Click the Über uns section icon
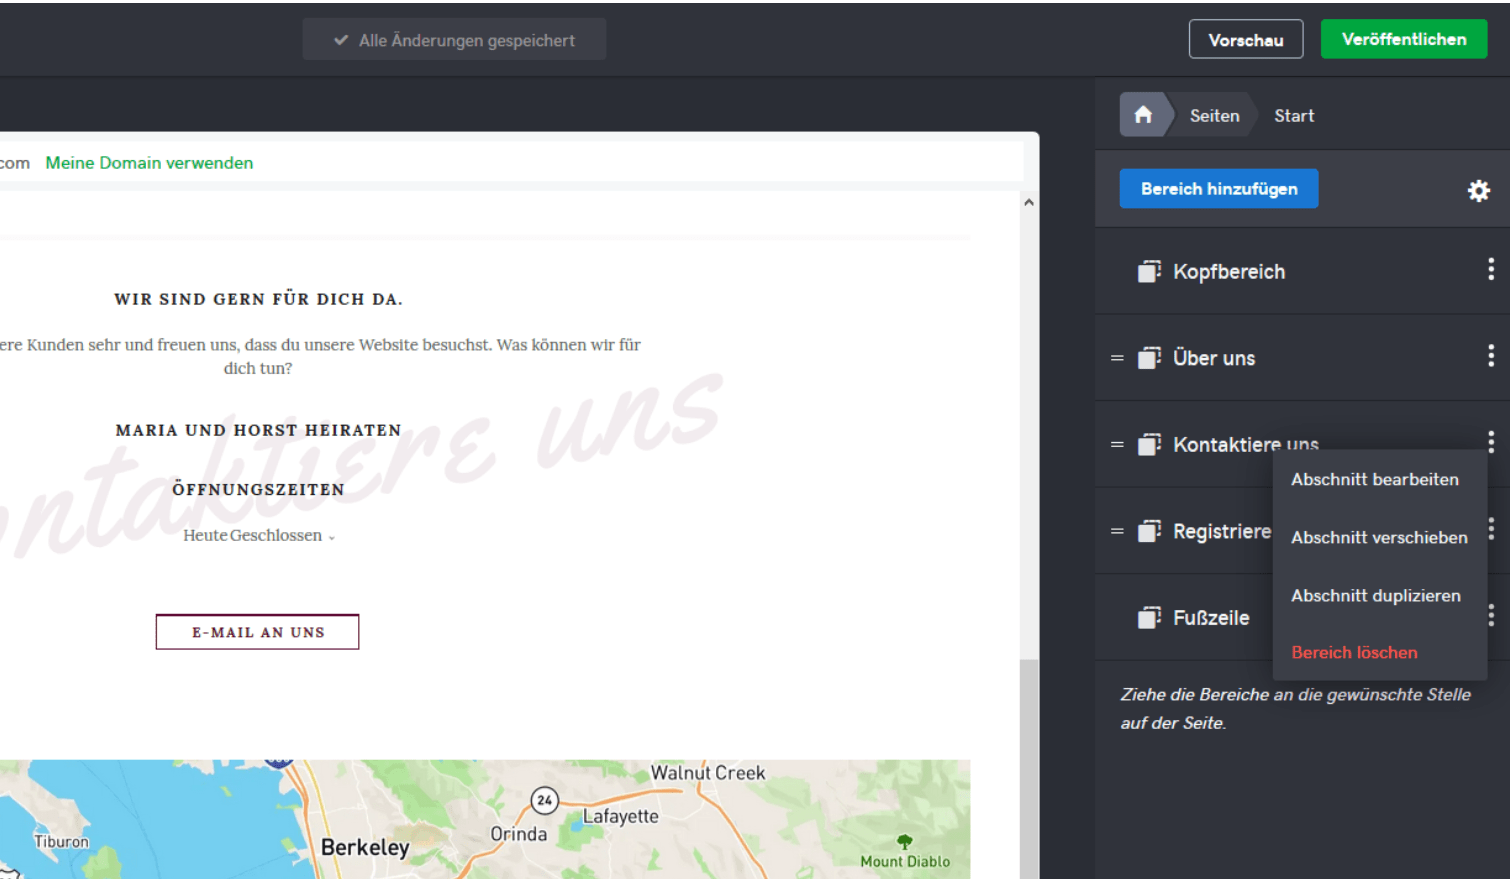Image resolution: width=1510 pixels, height=879 pixels. (x=1149, y=358)
